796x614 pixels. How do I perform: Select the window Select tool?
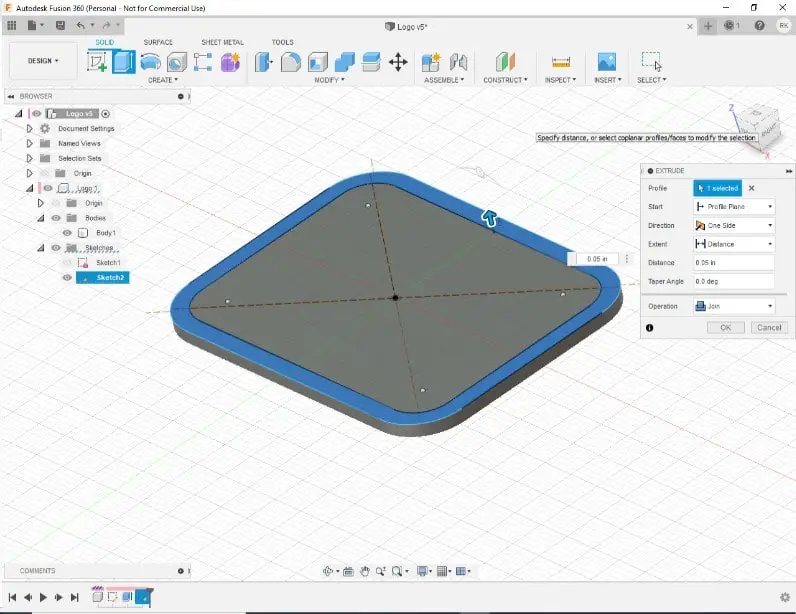click(651, 61)
